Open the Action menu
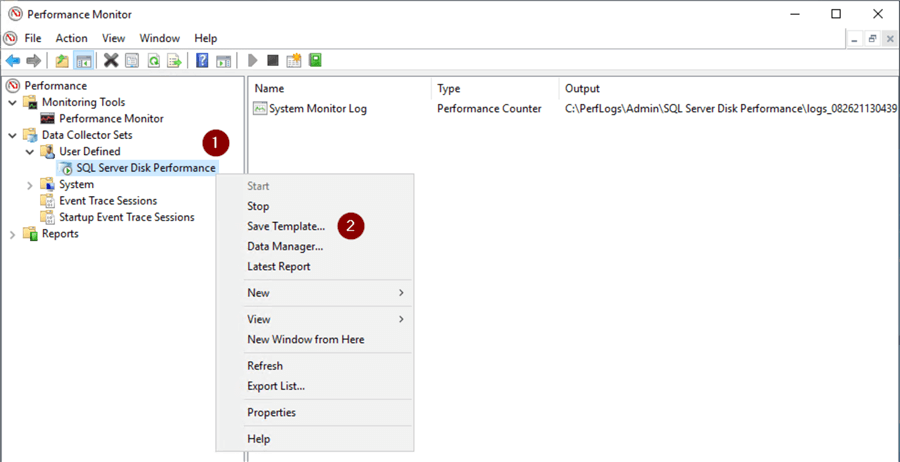900x462 pixels. (72, 38)
